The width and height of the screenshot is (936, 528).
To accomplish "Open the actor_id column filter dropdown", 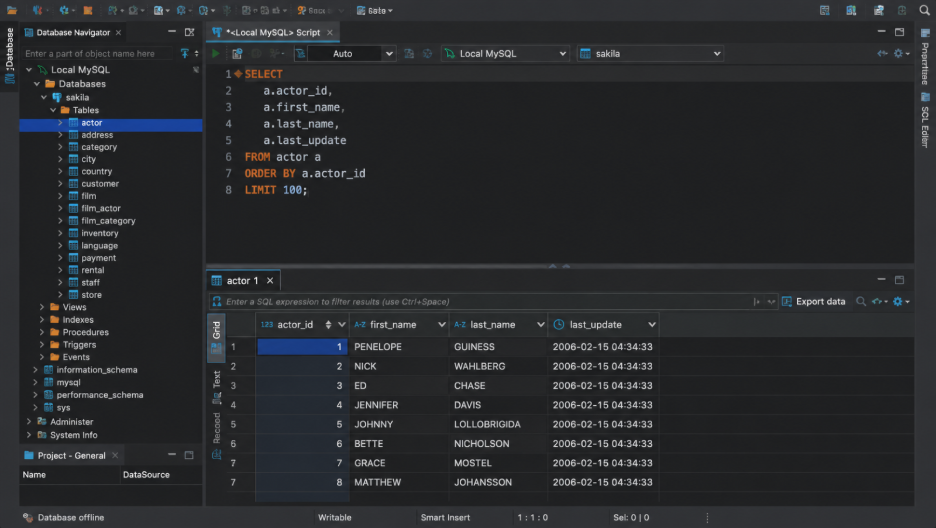I will point(341,325).
